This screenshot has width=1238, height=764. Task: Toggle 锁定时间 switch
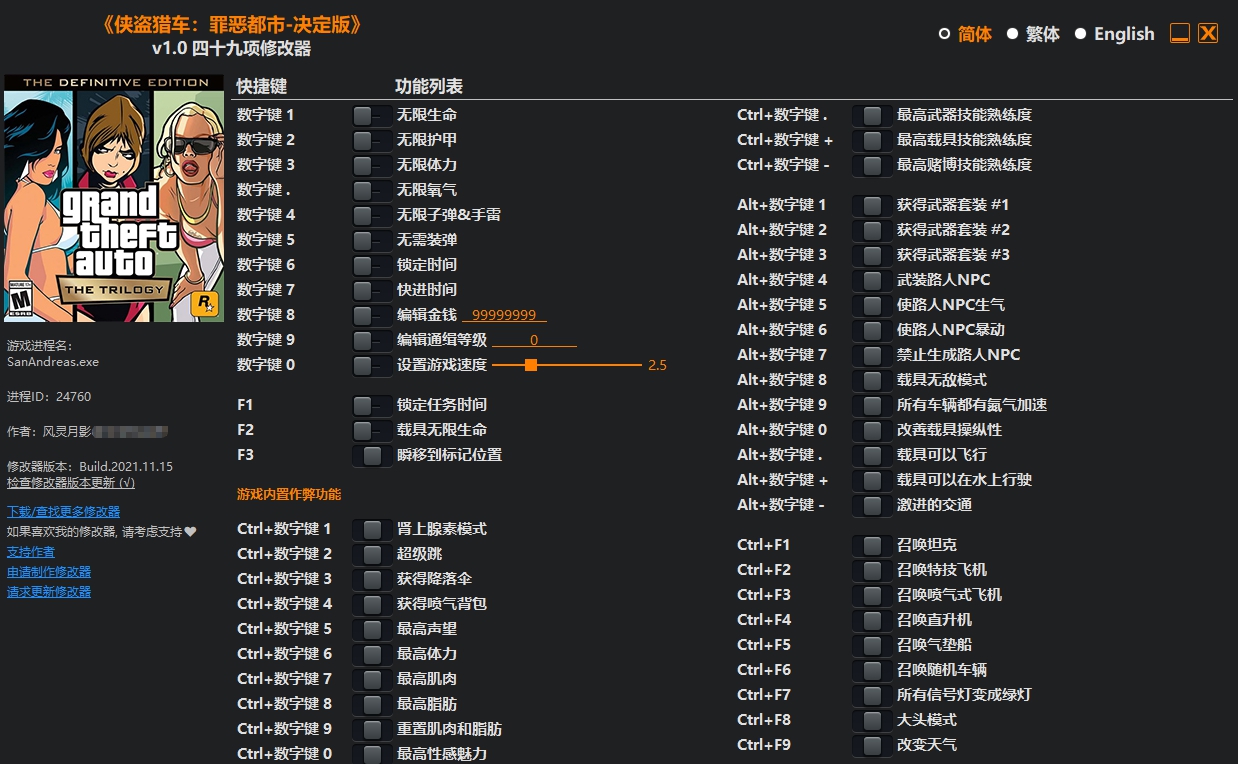372,265
